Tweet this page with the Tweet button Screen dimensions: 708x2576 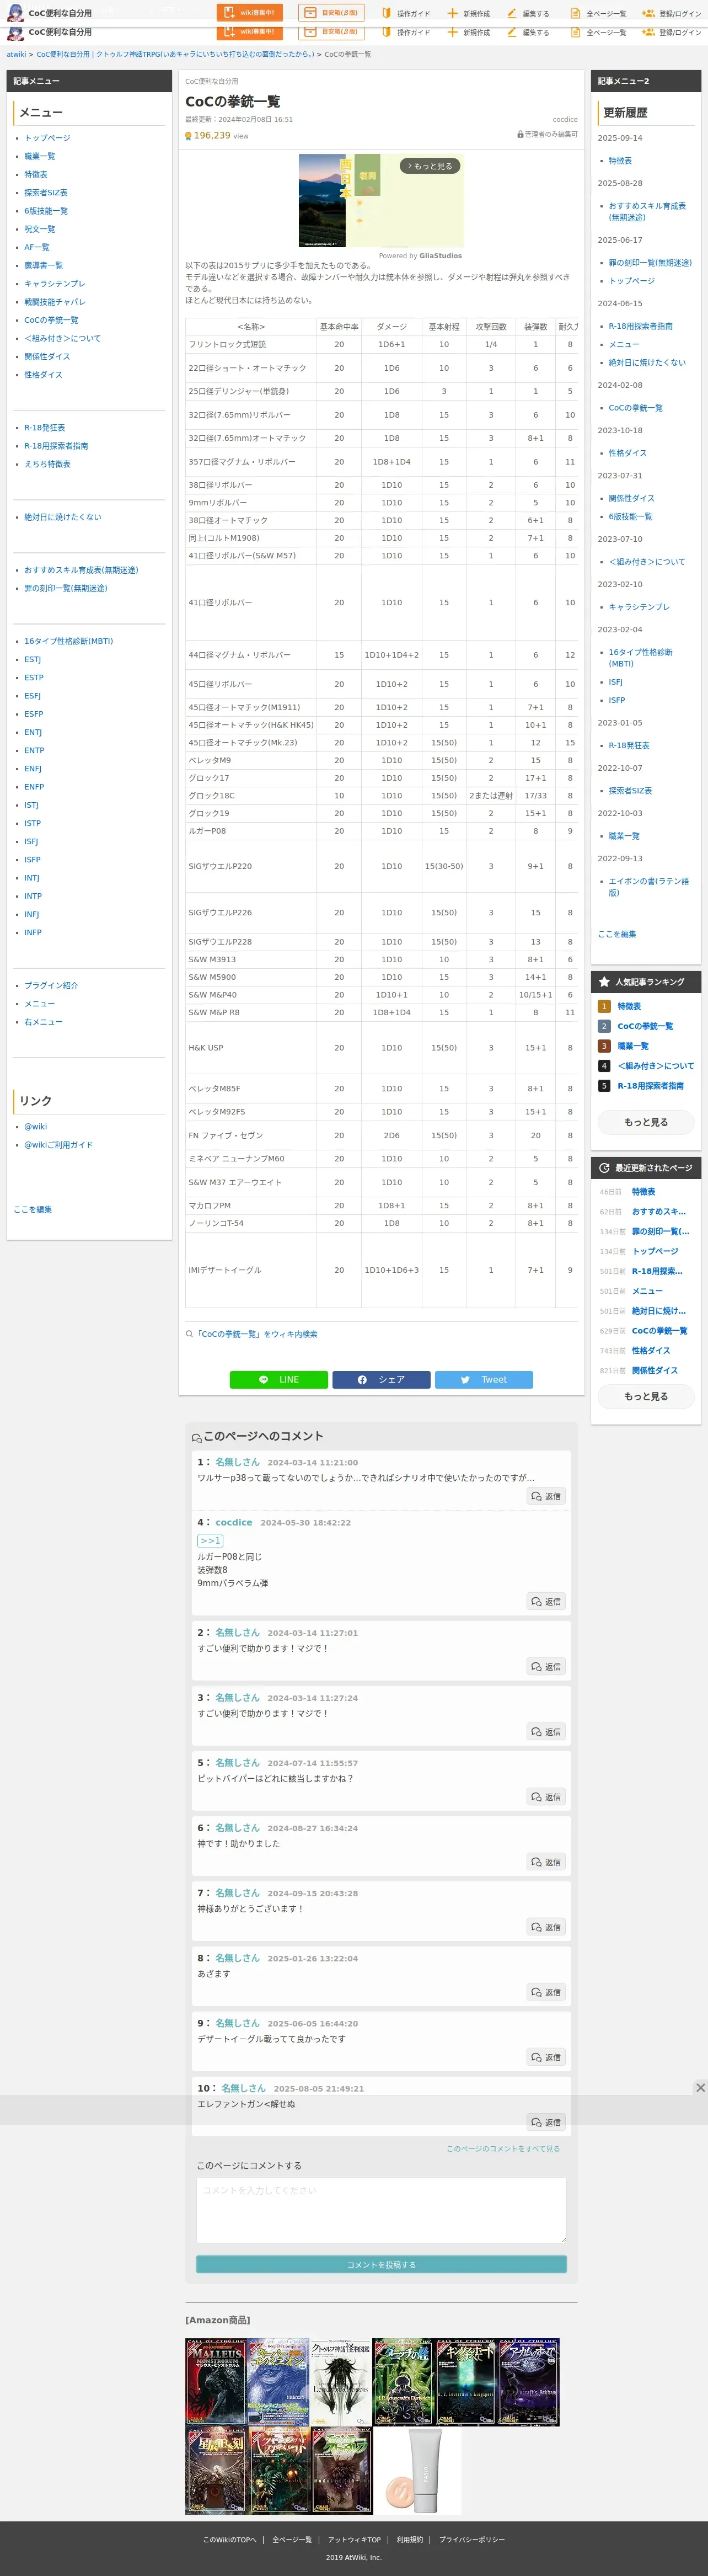tap(483, 1379)
